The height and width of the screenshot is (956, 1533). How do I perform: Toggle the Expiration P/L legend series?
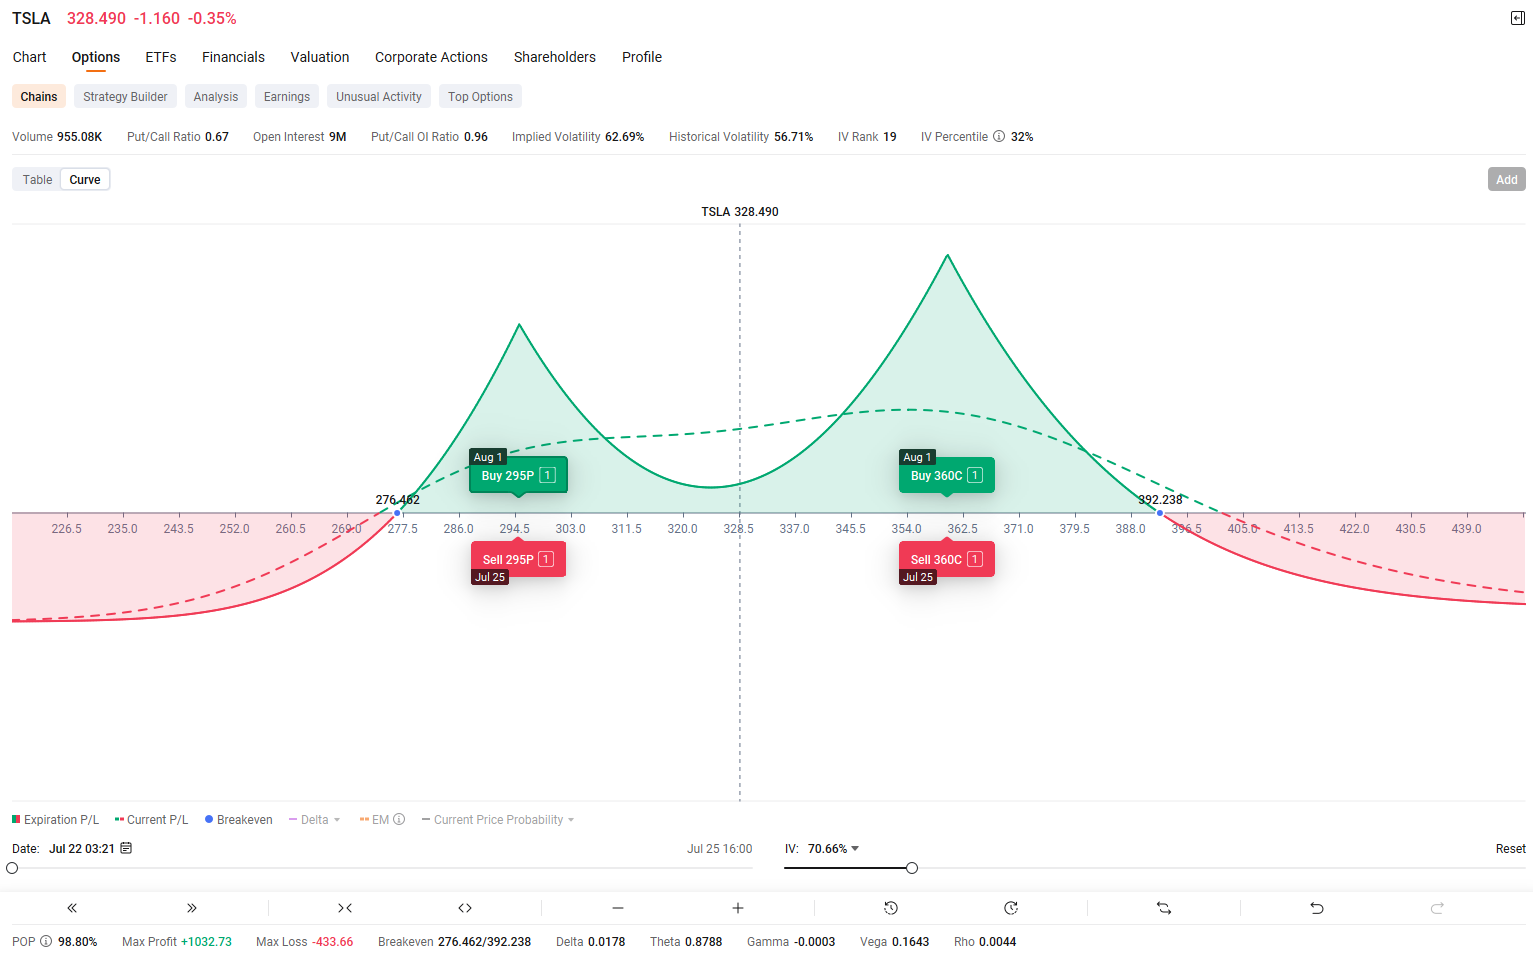[x=56, y=820]
